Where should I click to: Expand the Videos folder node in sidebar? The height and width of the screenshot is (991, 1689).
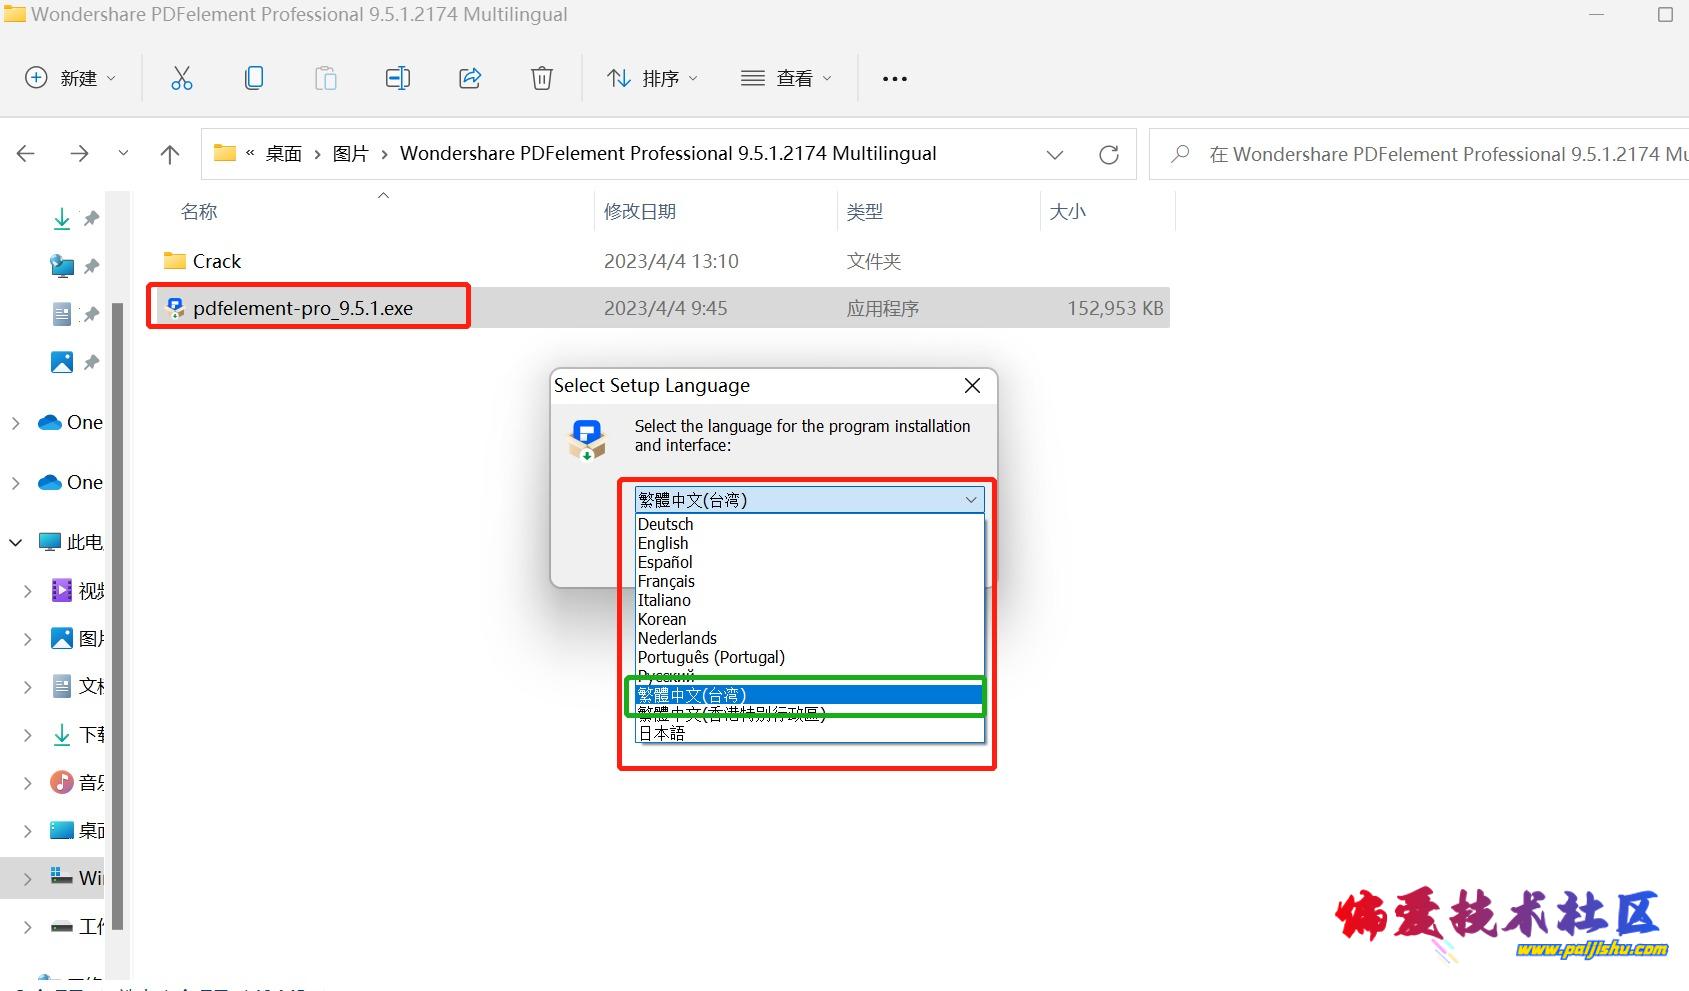pyautogui.click(x=27, y=591)
